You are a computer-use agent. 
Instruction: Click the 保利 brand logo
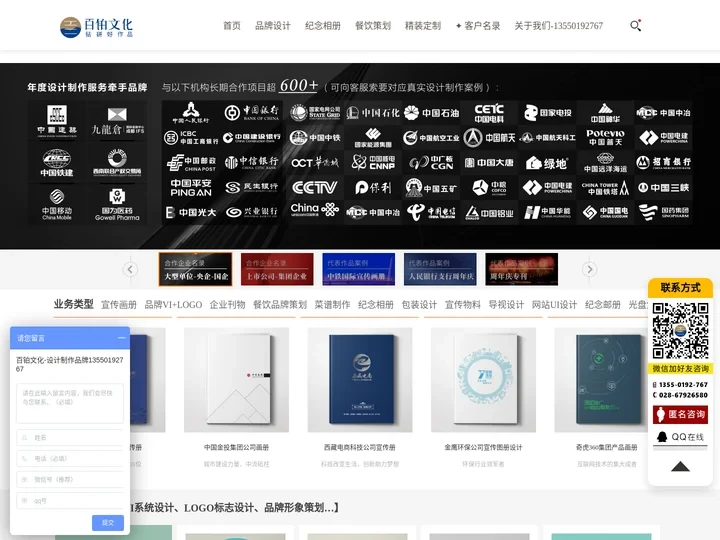(x=373, y=187)
